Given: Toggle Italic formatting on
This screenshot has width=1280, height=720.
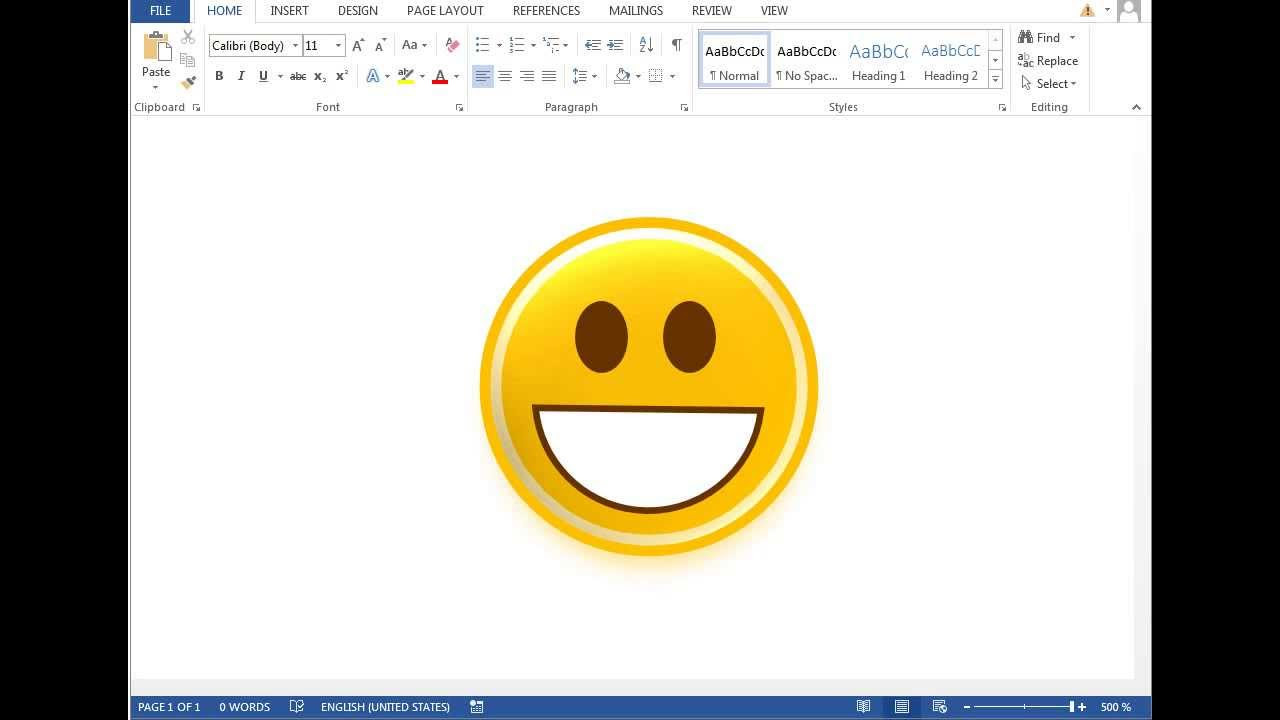Looking at the screenshot, I should (x=240, y=75).
